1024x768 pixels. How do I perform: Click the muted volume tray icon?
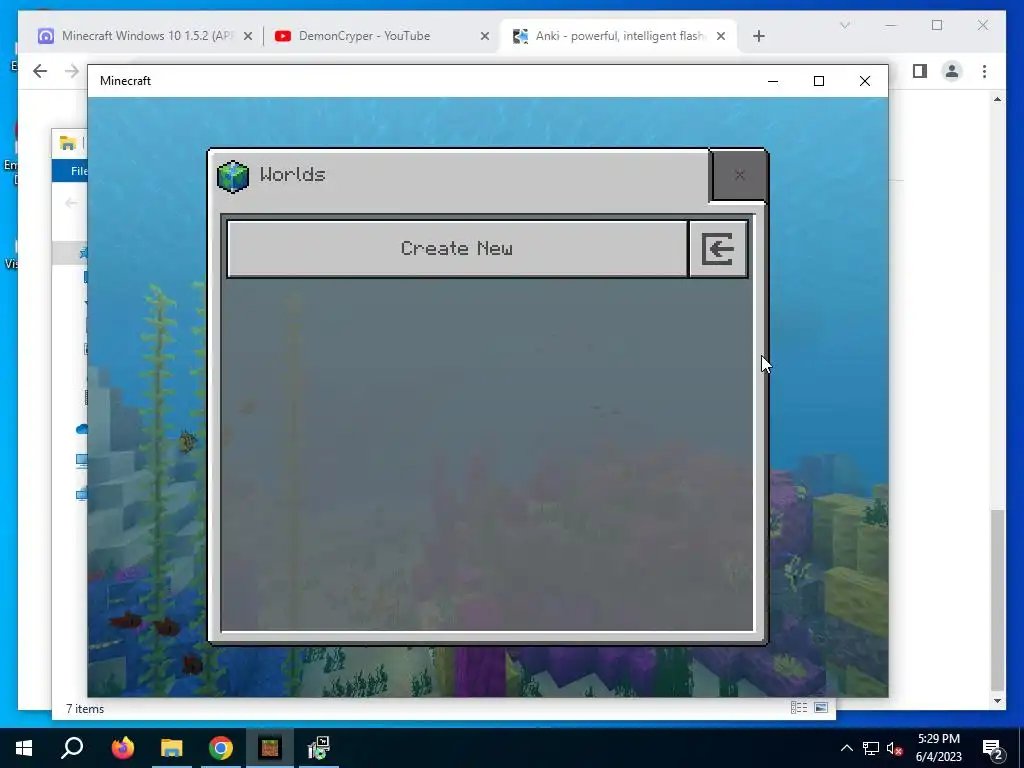pyautogui.click(x=895, y=748)
